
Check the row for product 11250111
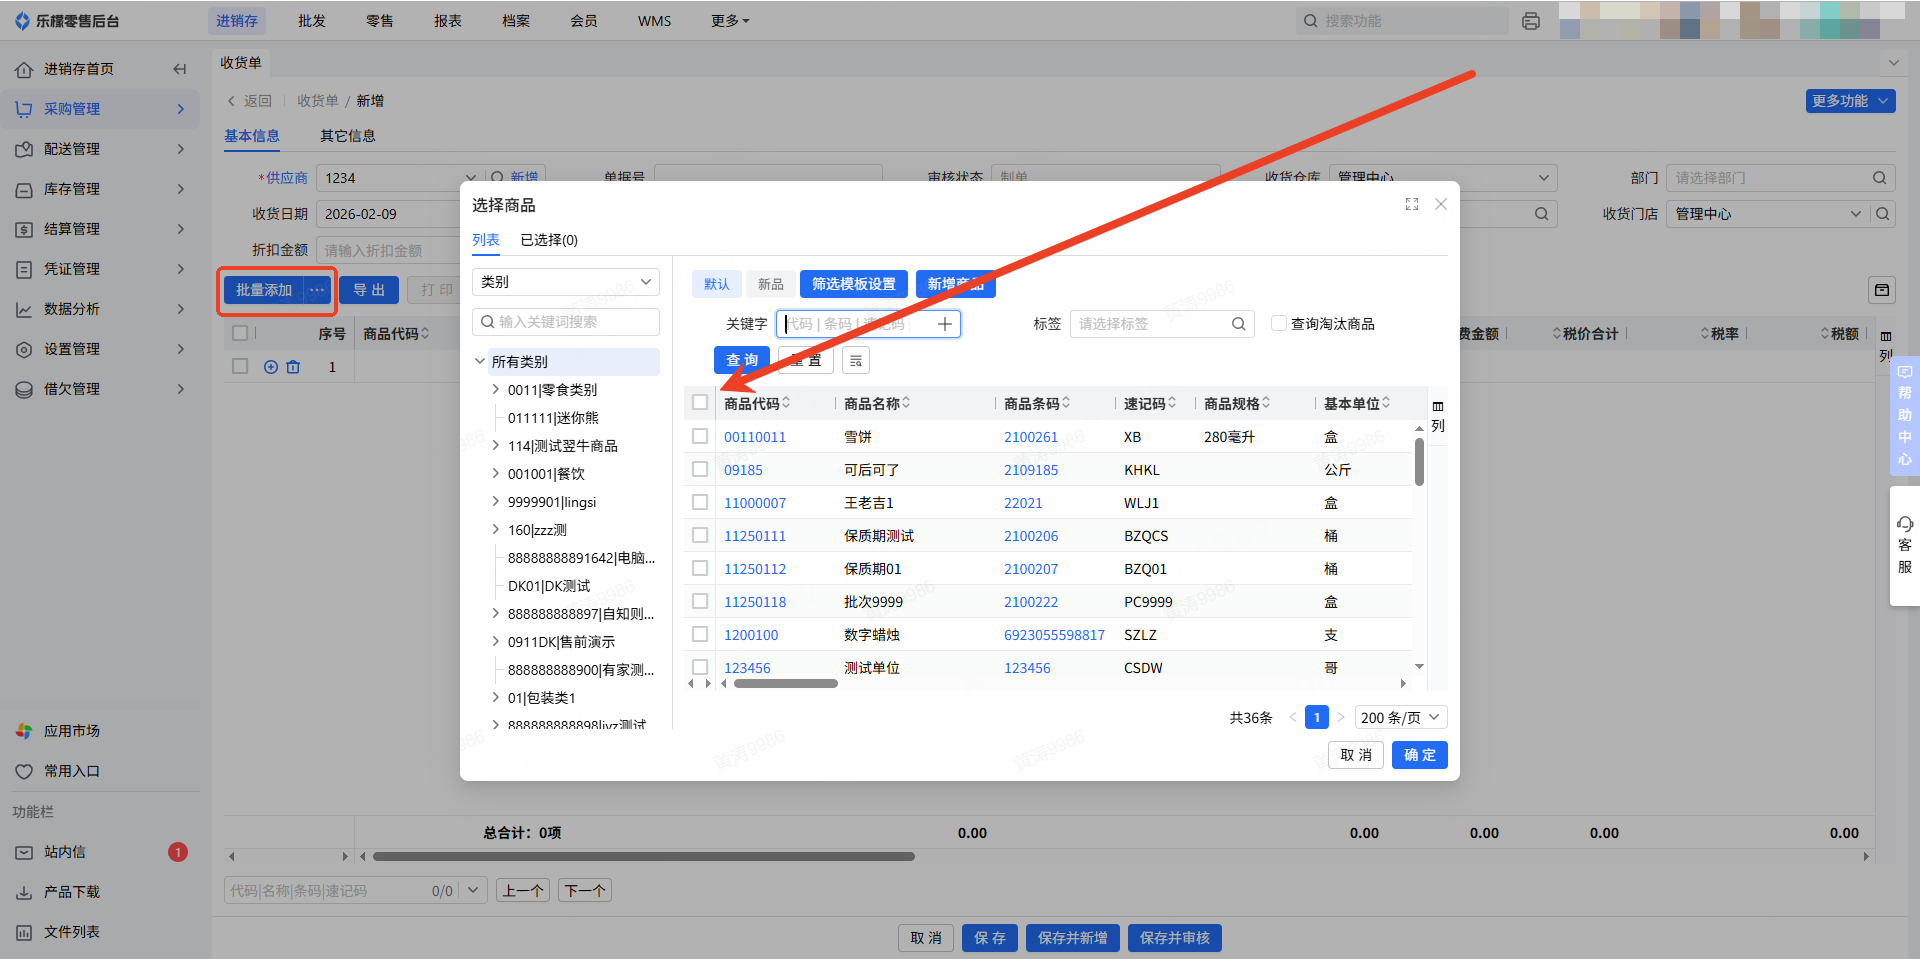coord(700,535)
